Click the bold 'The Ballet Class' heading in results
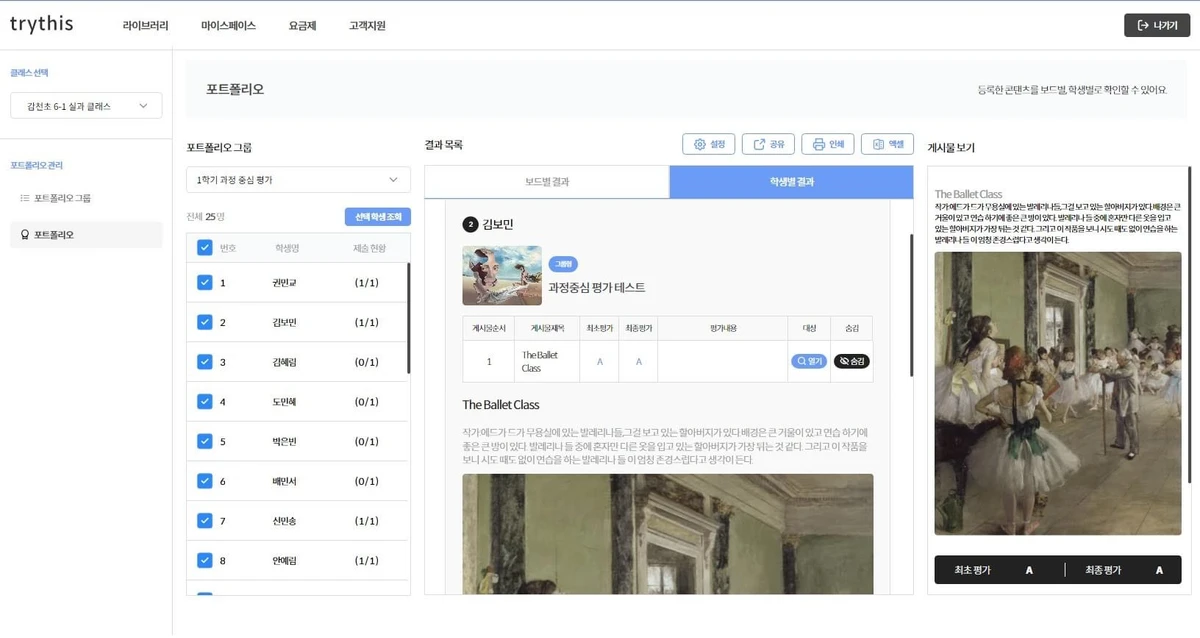The height and width of the screenshot is (638, 1200). pos(501,405)
